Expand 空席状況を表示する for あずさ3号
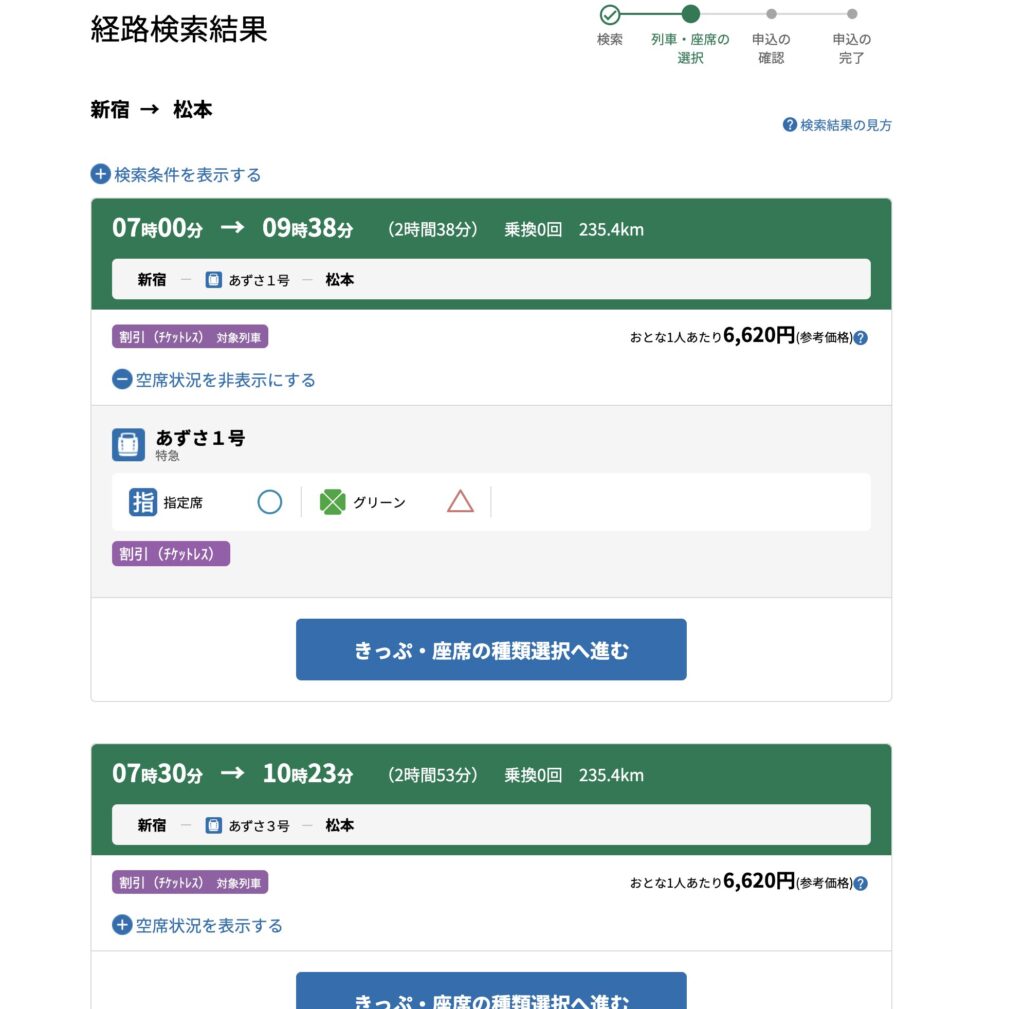 pyautogui.click(x=198, y=925)
